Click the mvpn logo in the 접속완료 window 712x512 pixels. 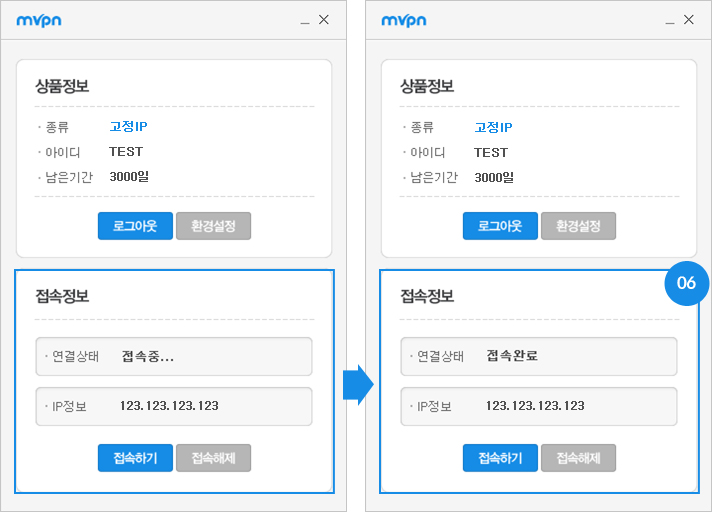point(405,20)
